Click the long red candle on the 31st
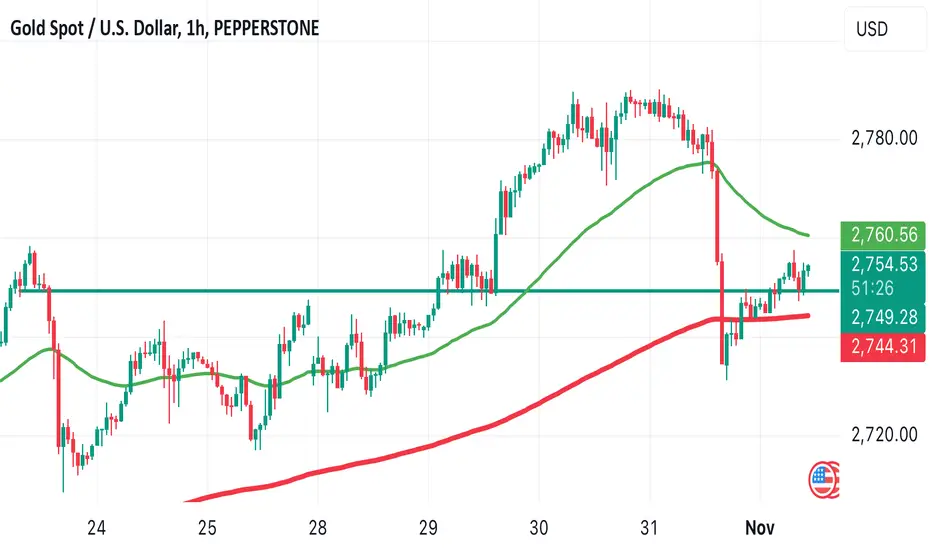Image resolution: width=932 pixels, height=550 pixels. 717,215
